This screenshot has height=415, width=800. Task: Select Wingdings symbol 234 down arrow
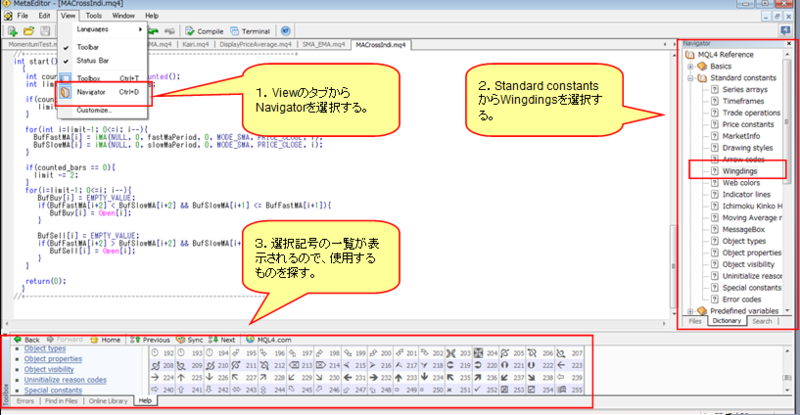tap(431, 378)
